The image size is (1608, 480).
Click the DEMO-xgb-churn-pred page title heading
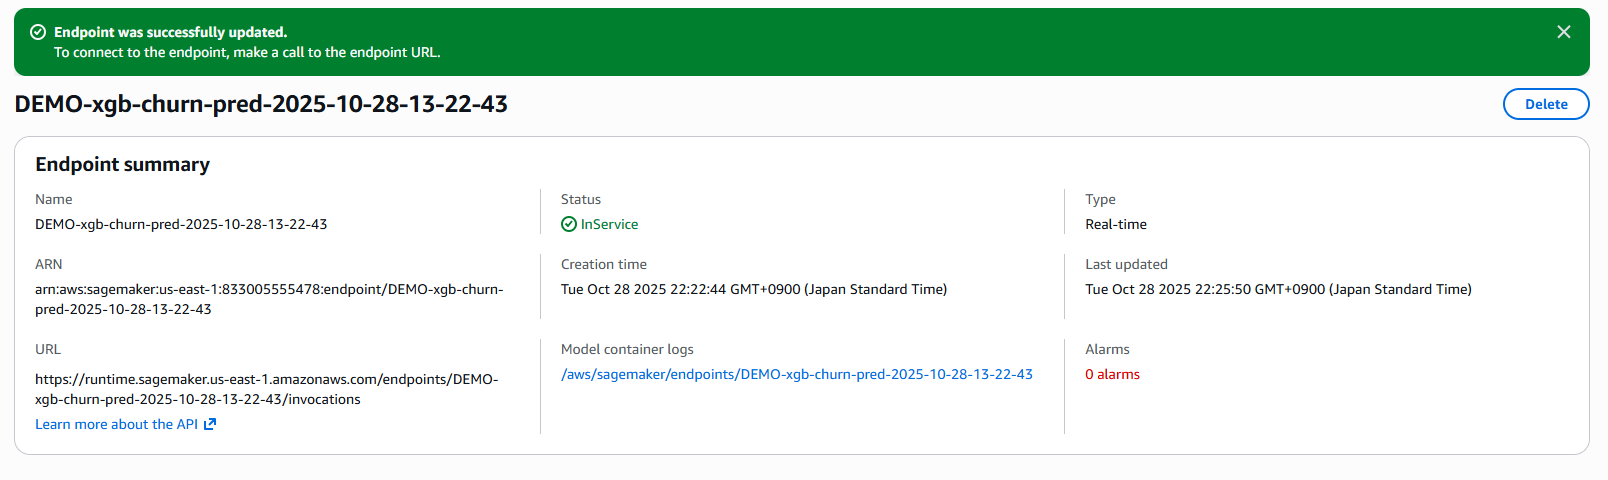point(261,104)
